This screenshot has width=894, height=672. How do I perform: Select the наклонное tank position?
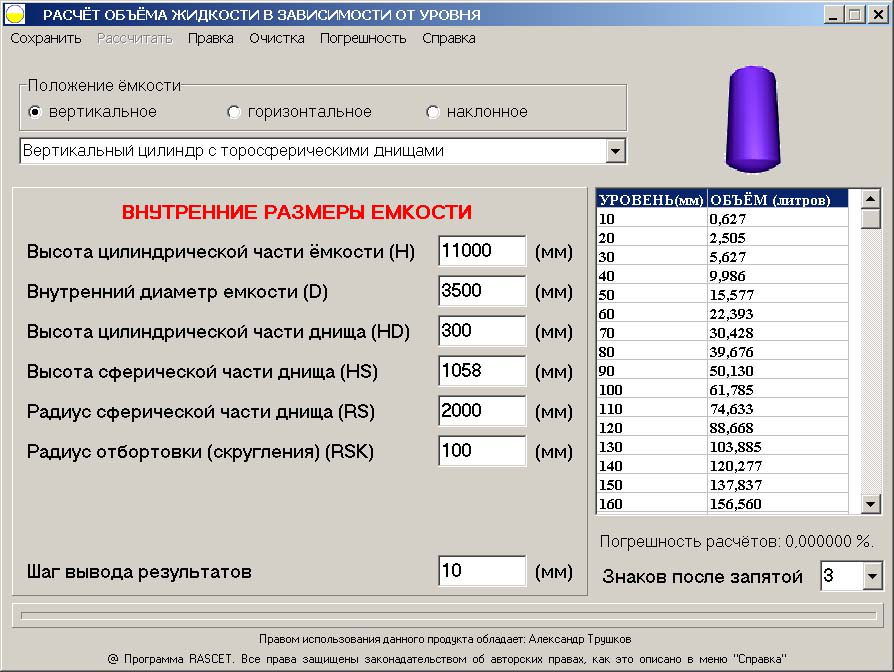431,113
